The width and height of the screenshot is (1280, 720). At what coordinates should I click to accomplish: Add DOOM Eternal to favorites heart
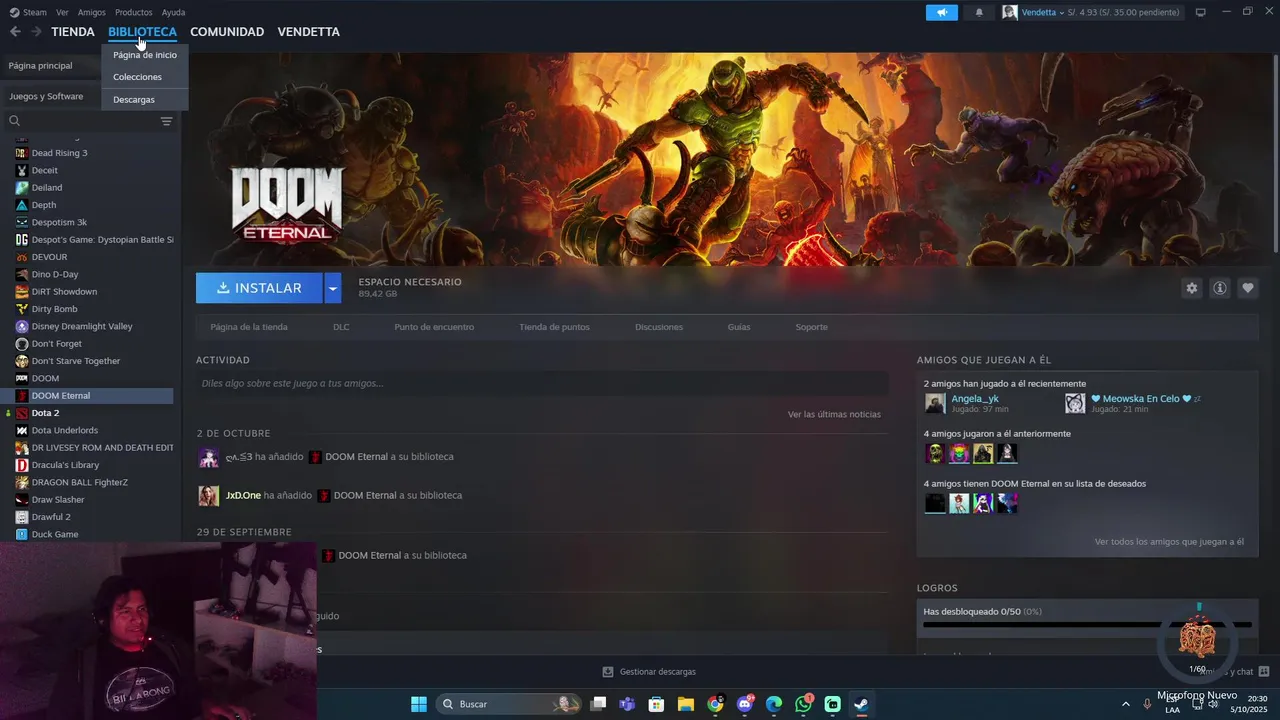tap(1248, 288)
